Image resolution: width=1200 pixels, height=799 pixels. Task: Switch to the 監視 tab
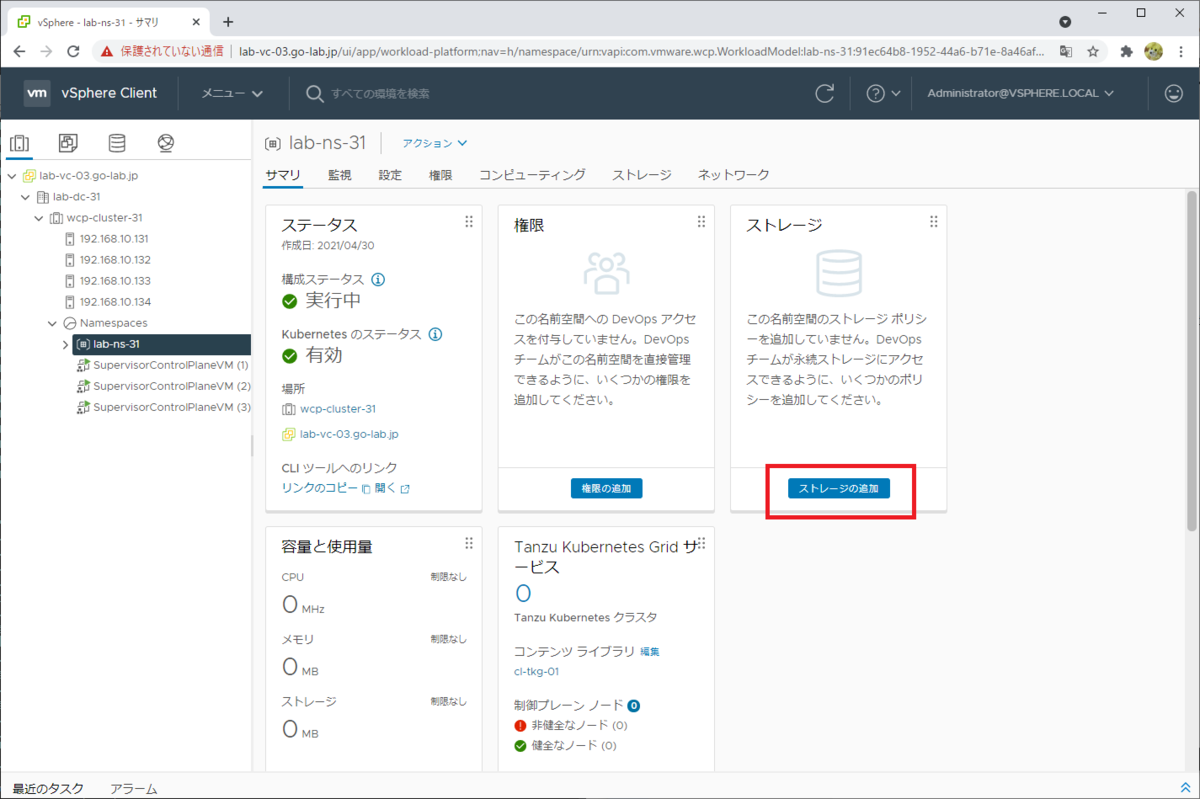(x=340, y=175)
